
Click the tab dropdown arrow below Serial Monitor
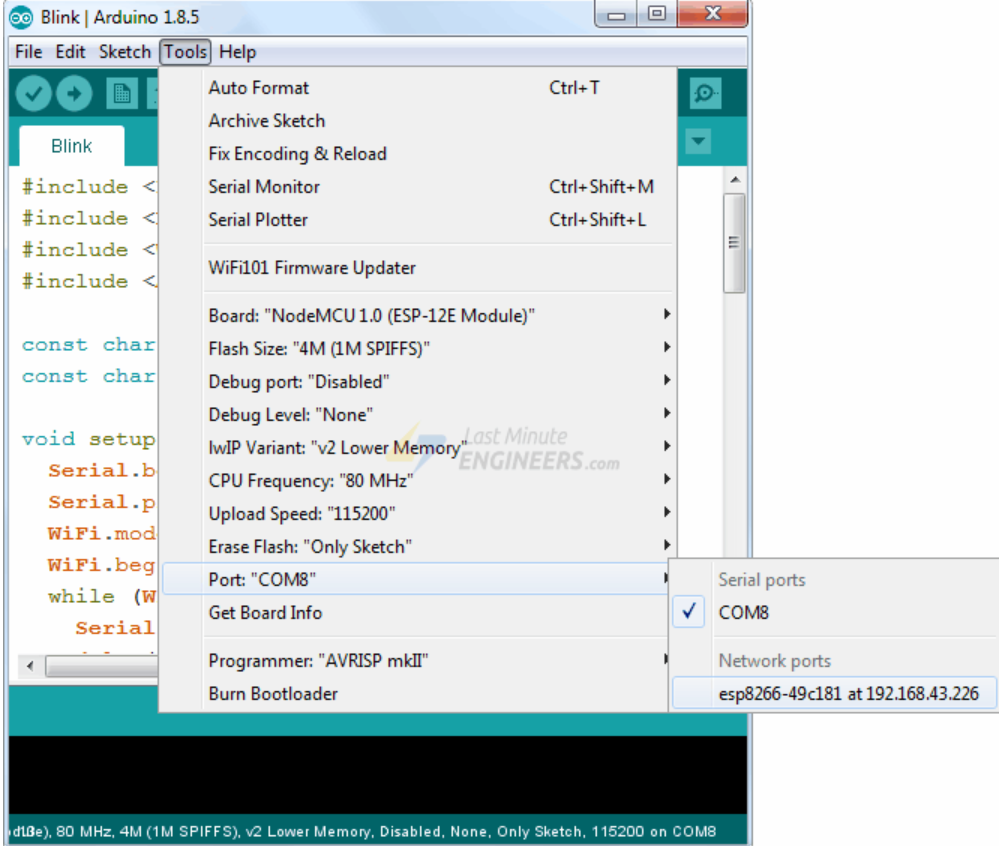coord(698,142)
